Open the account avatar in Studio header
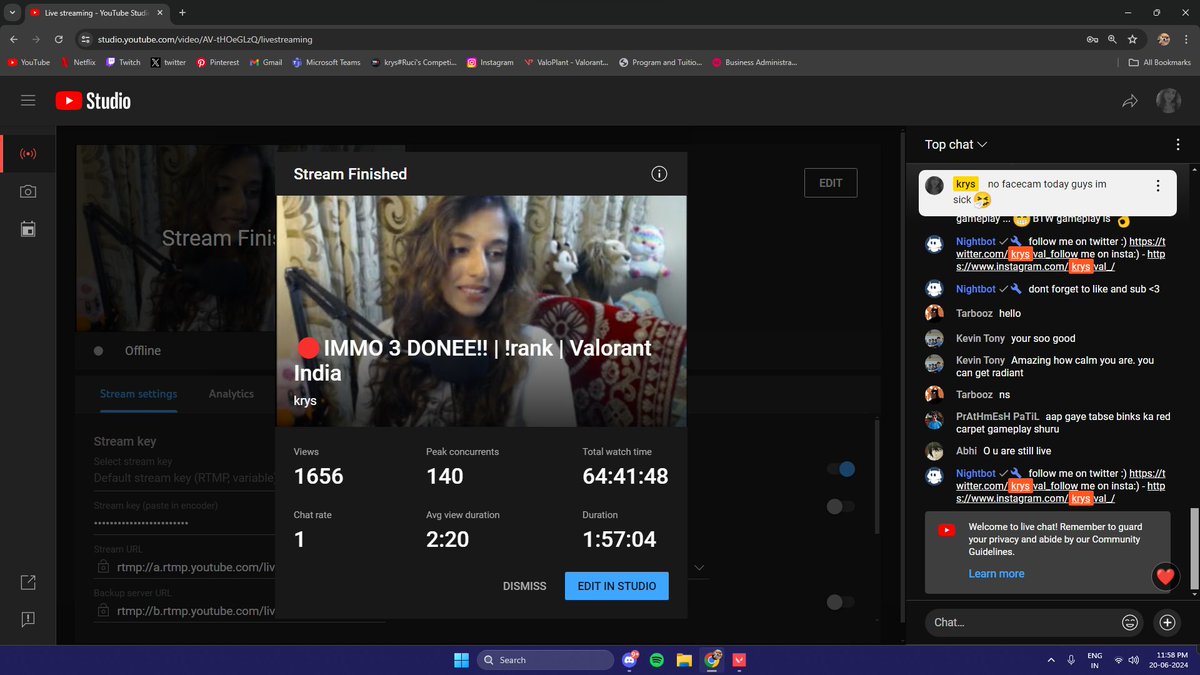Image resolution: width=1200 pixels, height=675 pixels. point(1168,100)
